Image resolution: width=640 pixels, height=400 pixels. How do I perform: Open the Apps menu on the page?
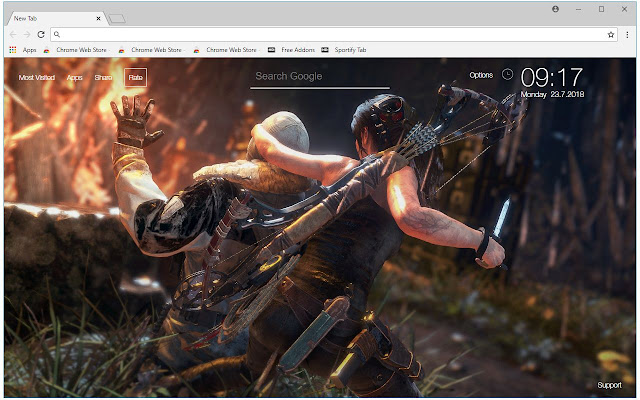tap(74, 77)
